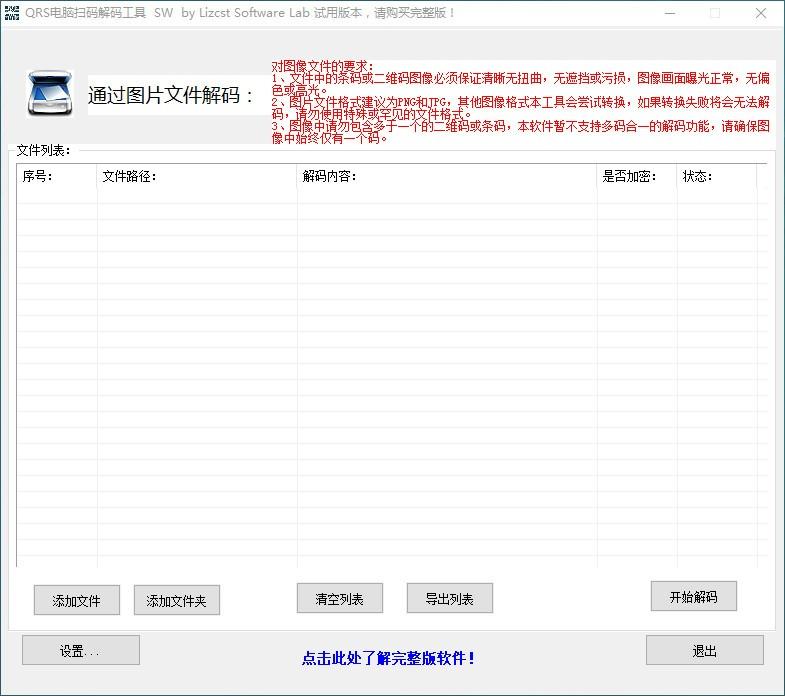Image resolution: width=785 pixels, height=696 pixels.
Task: Sort by the 文件路径 column header
Action: [x=196, y=176]
